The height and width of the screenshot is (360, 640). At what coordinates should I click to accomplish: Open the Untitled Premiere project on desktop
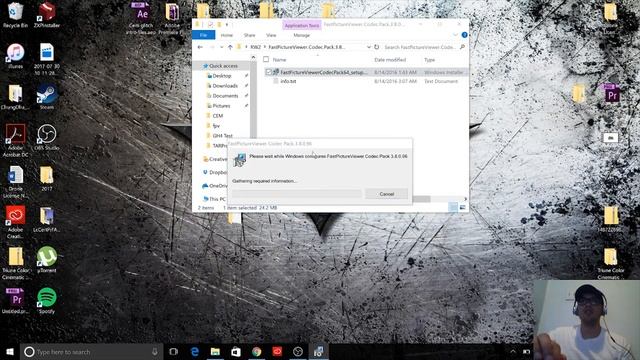(15, 301)
